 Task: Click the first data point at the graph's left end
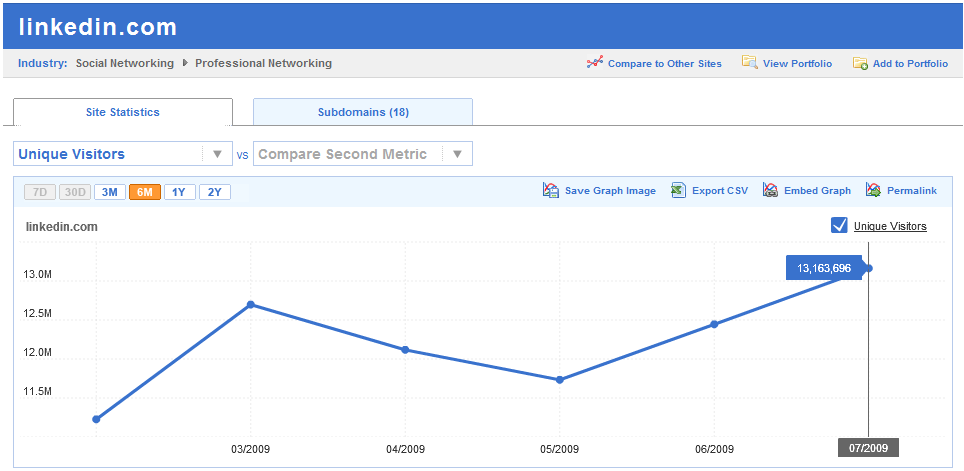pos(96,419)
